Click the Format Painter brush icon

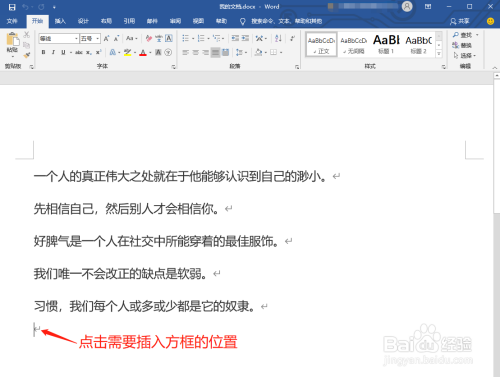pos(27,55)
